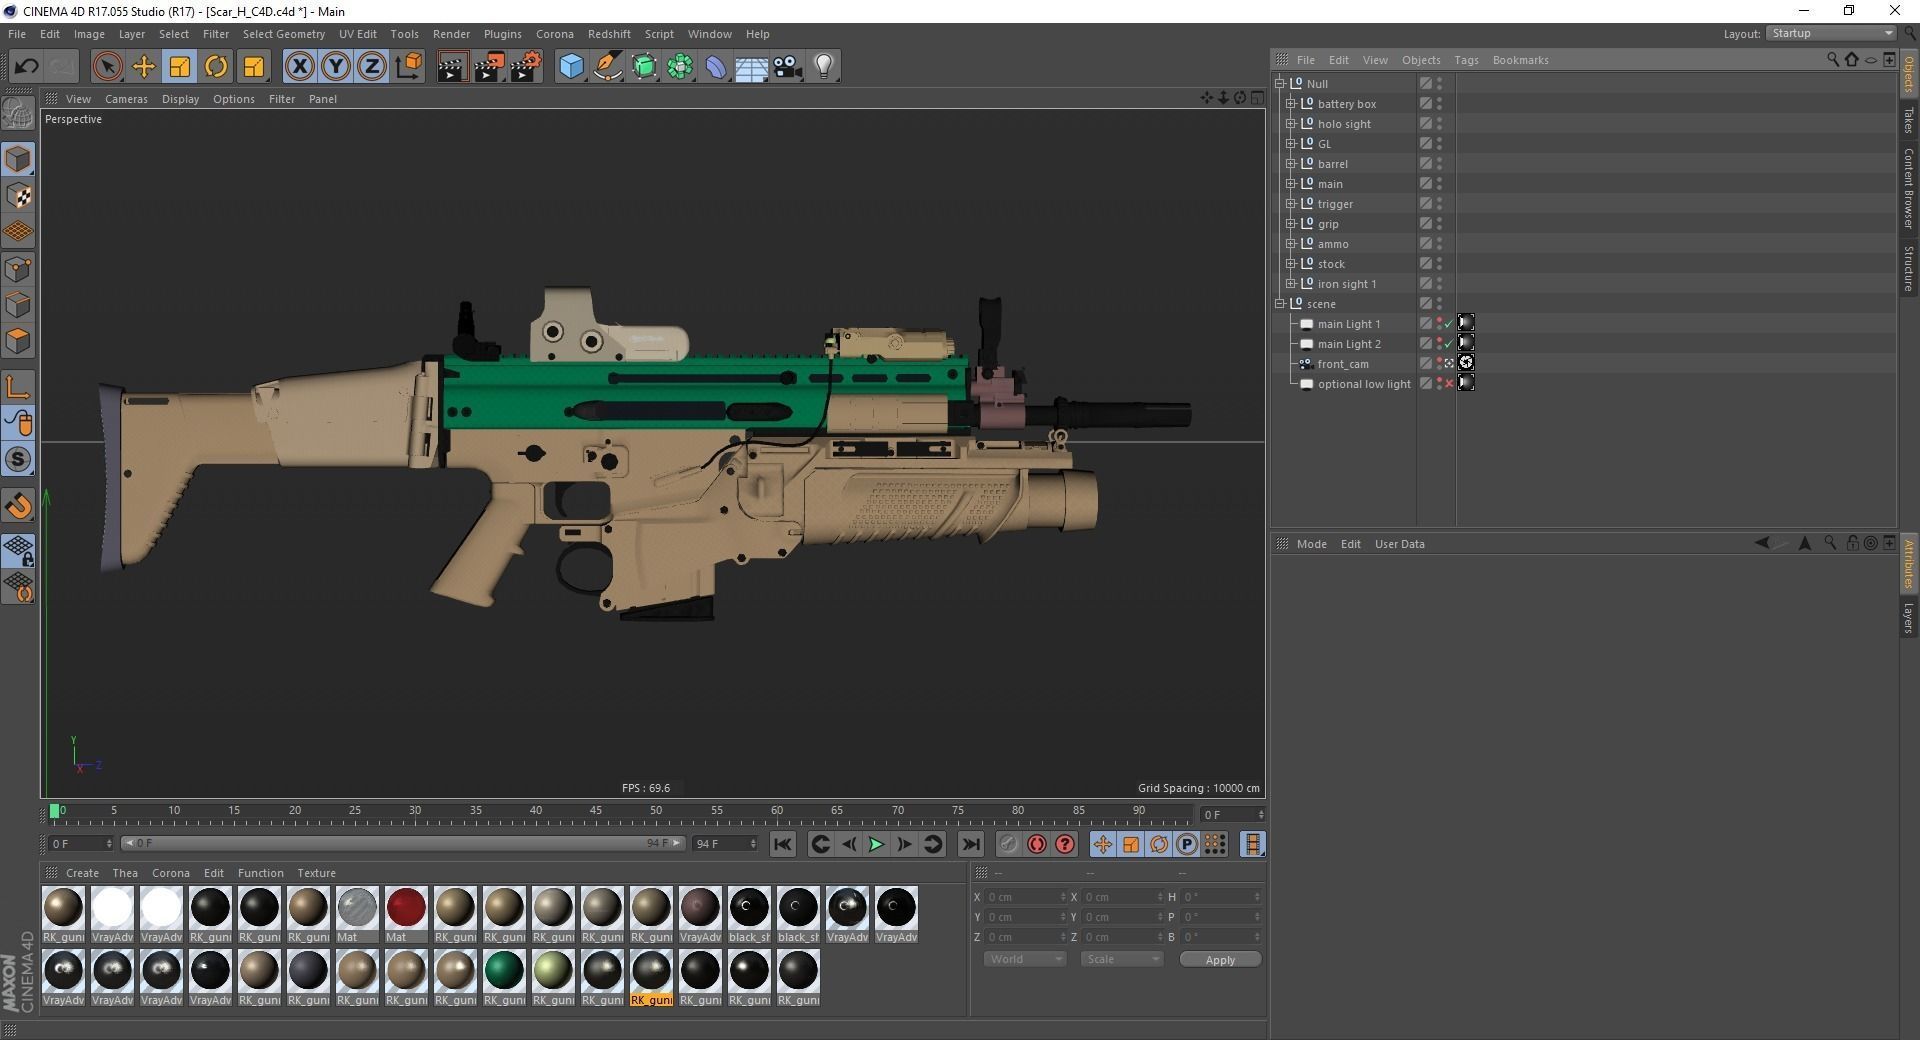
Task: Click the Undo arrow icon
Action: [26, 67]
